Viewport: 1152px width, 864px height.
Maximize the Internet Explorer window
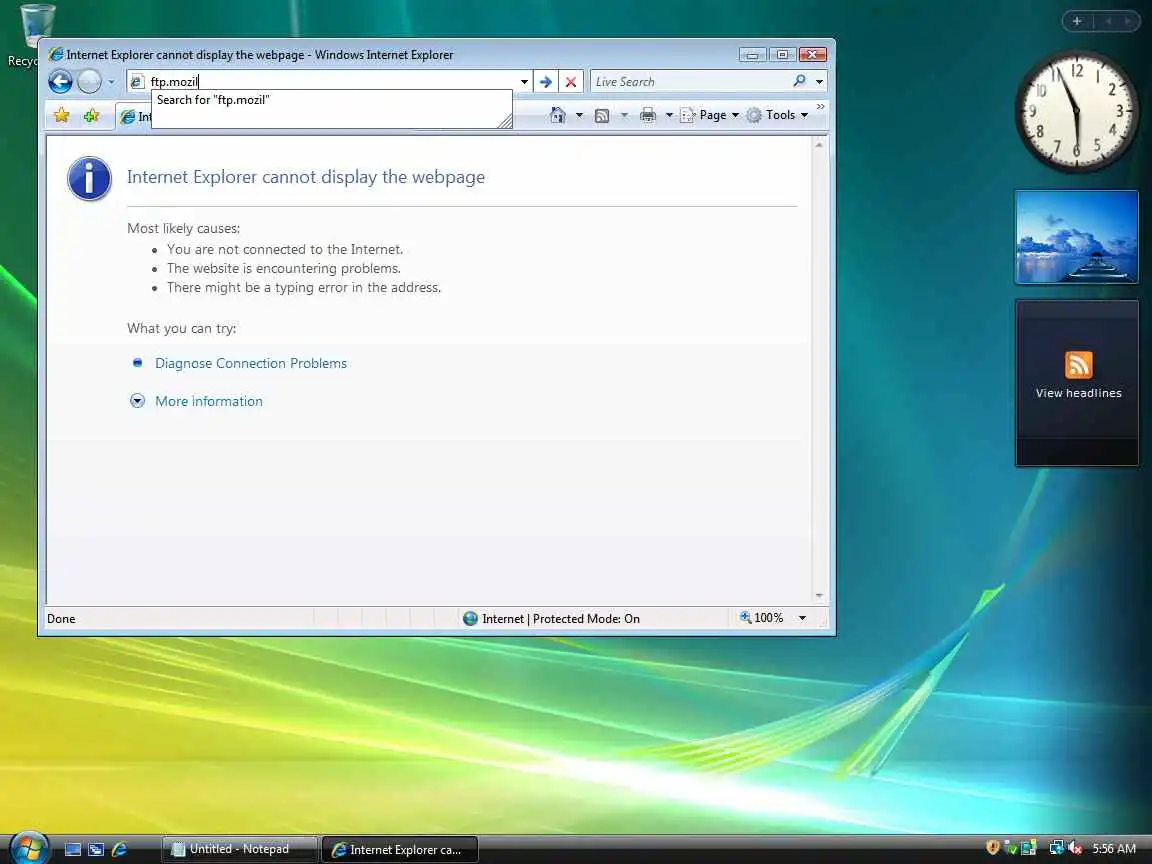(782, 55)
